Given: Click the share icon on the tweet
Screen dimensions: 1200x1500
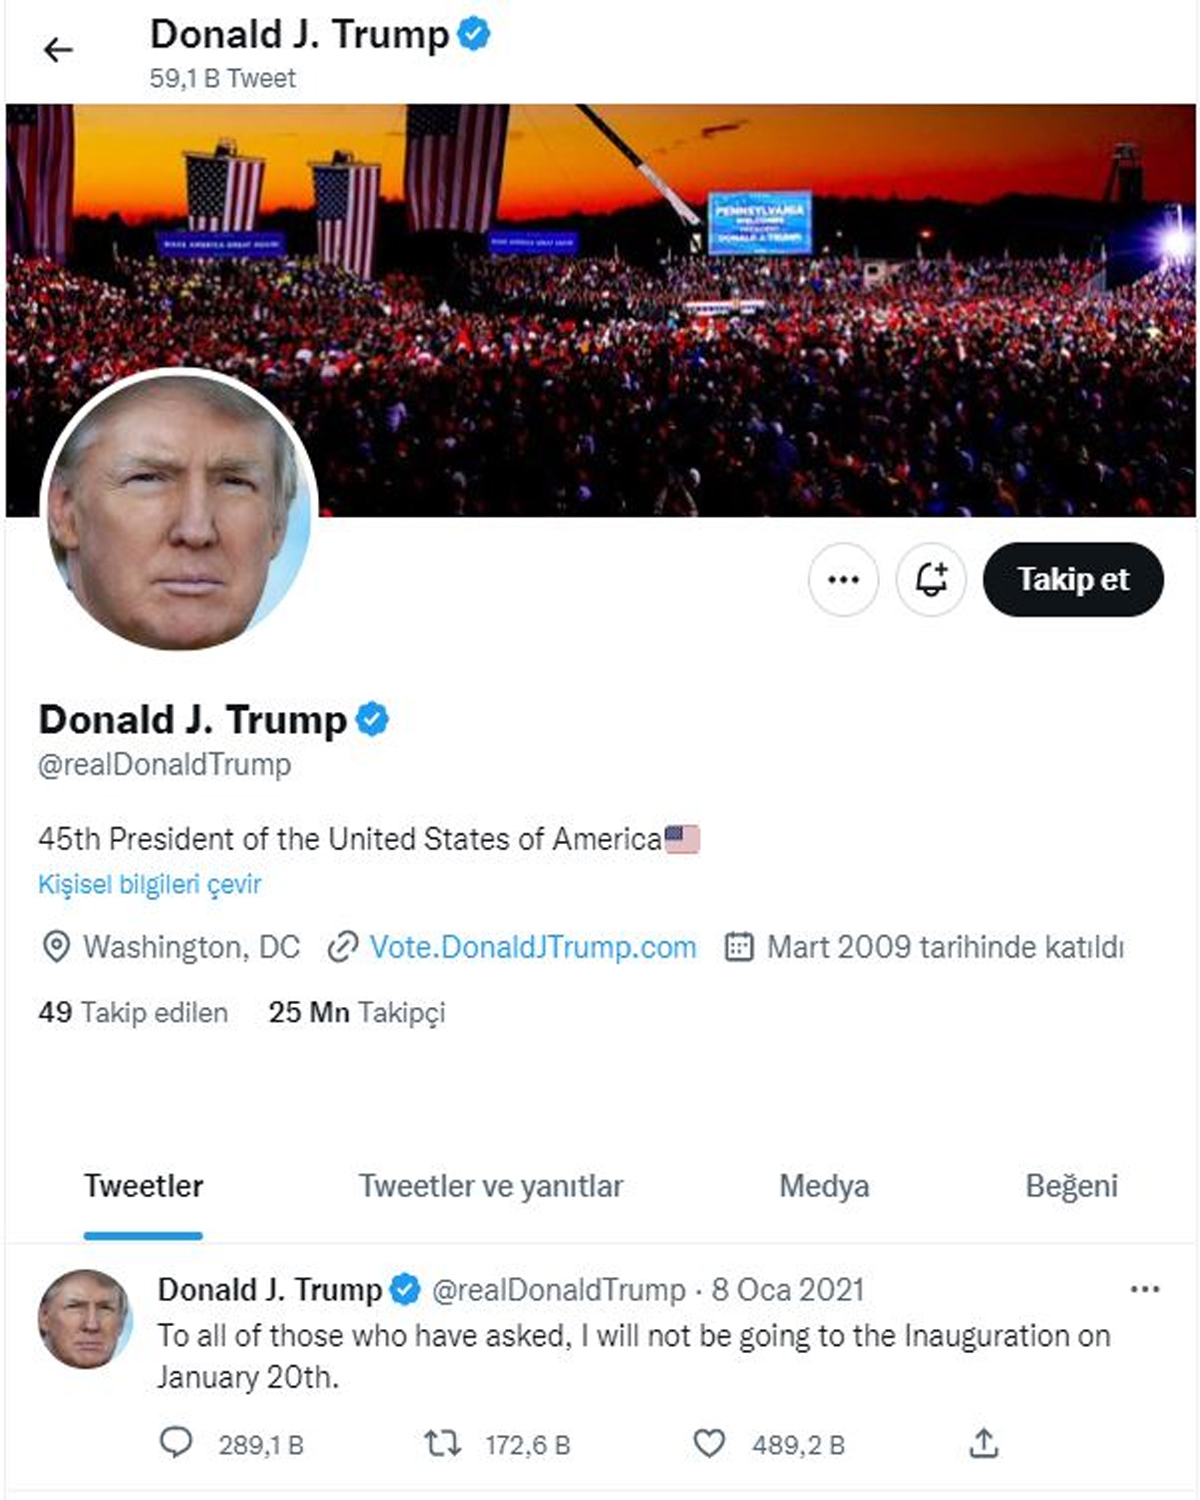Looking at the screenshot, I should (984, 1443).
